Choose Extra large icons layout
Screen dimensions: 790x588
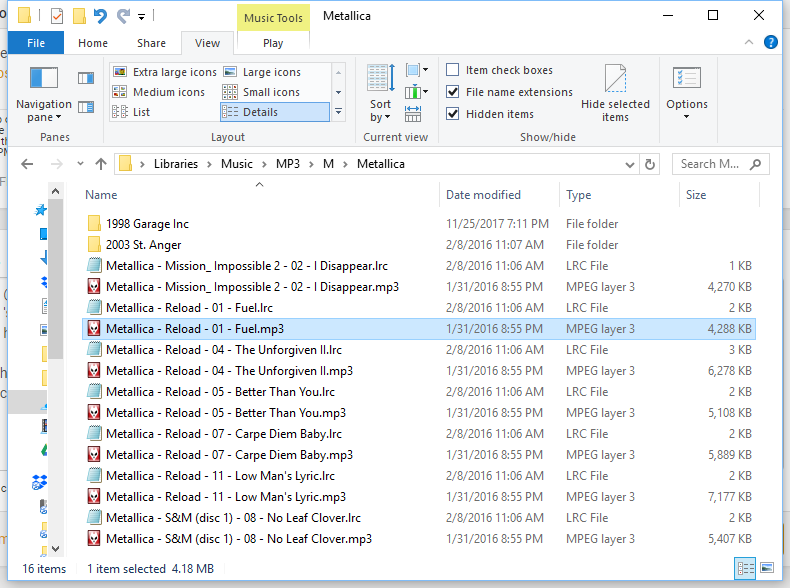click(165, 72)
